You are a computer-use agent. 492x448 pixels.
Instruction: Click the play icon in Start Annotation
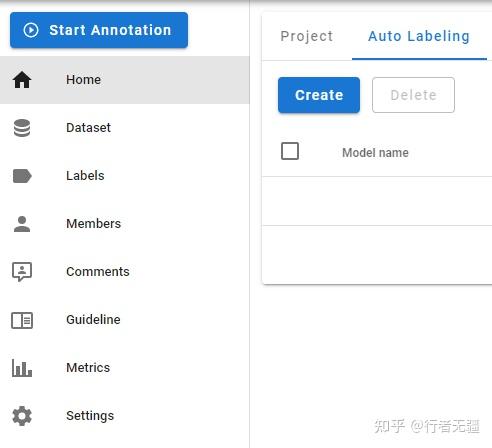(x=31, y=30)
